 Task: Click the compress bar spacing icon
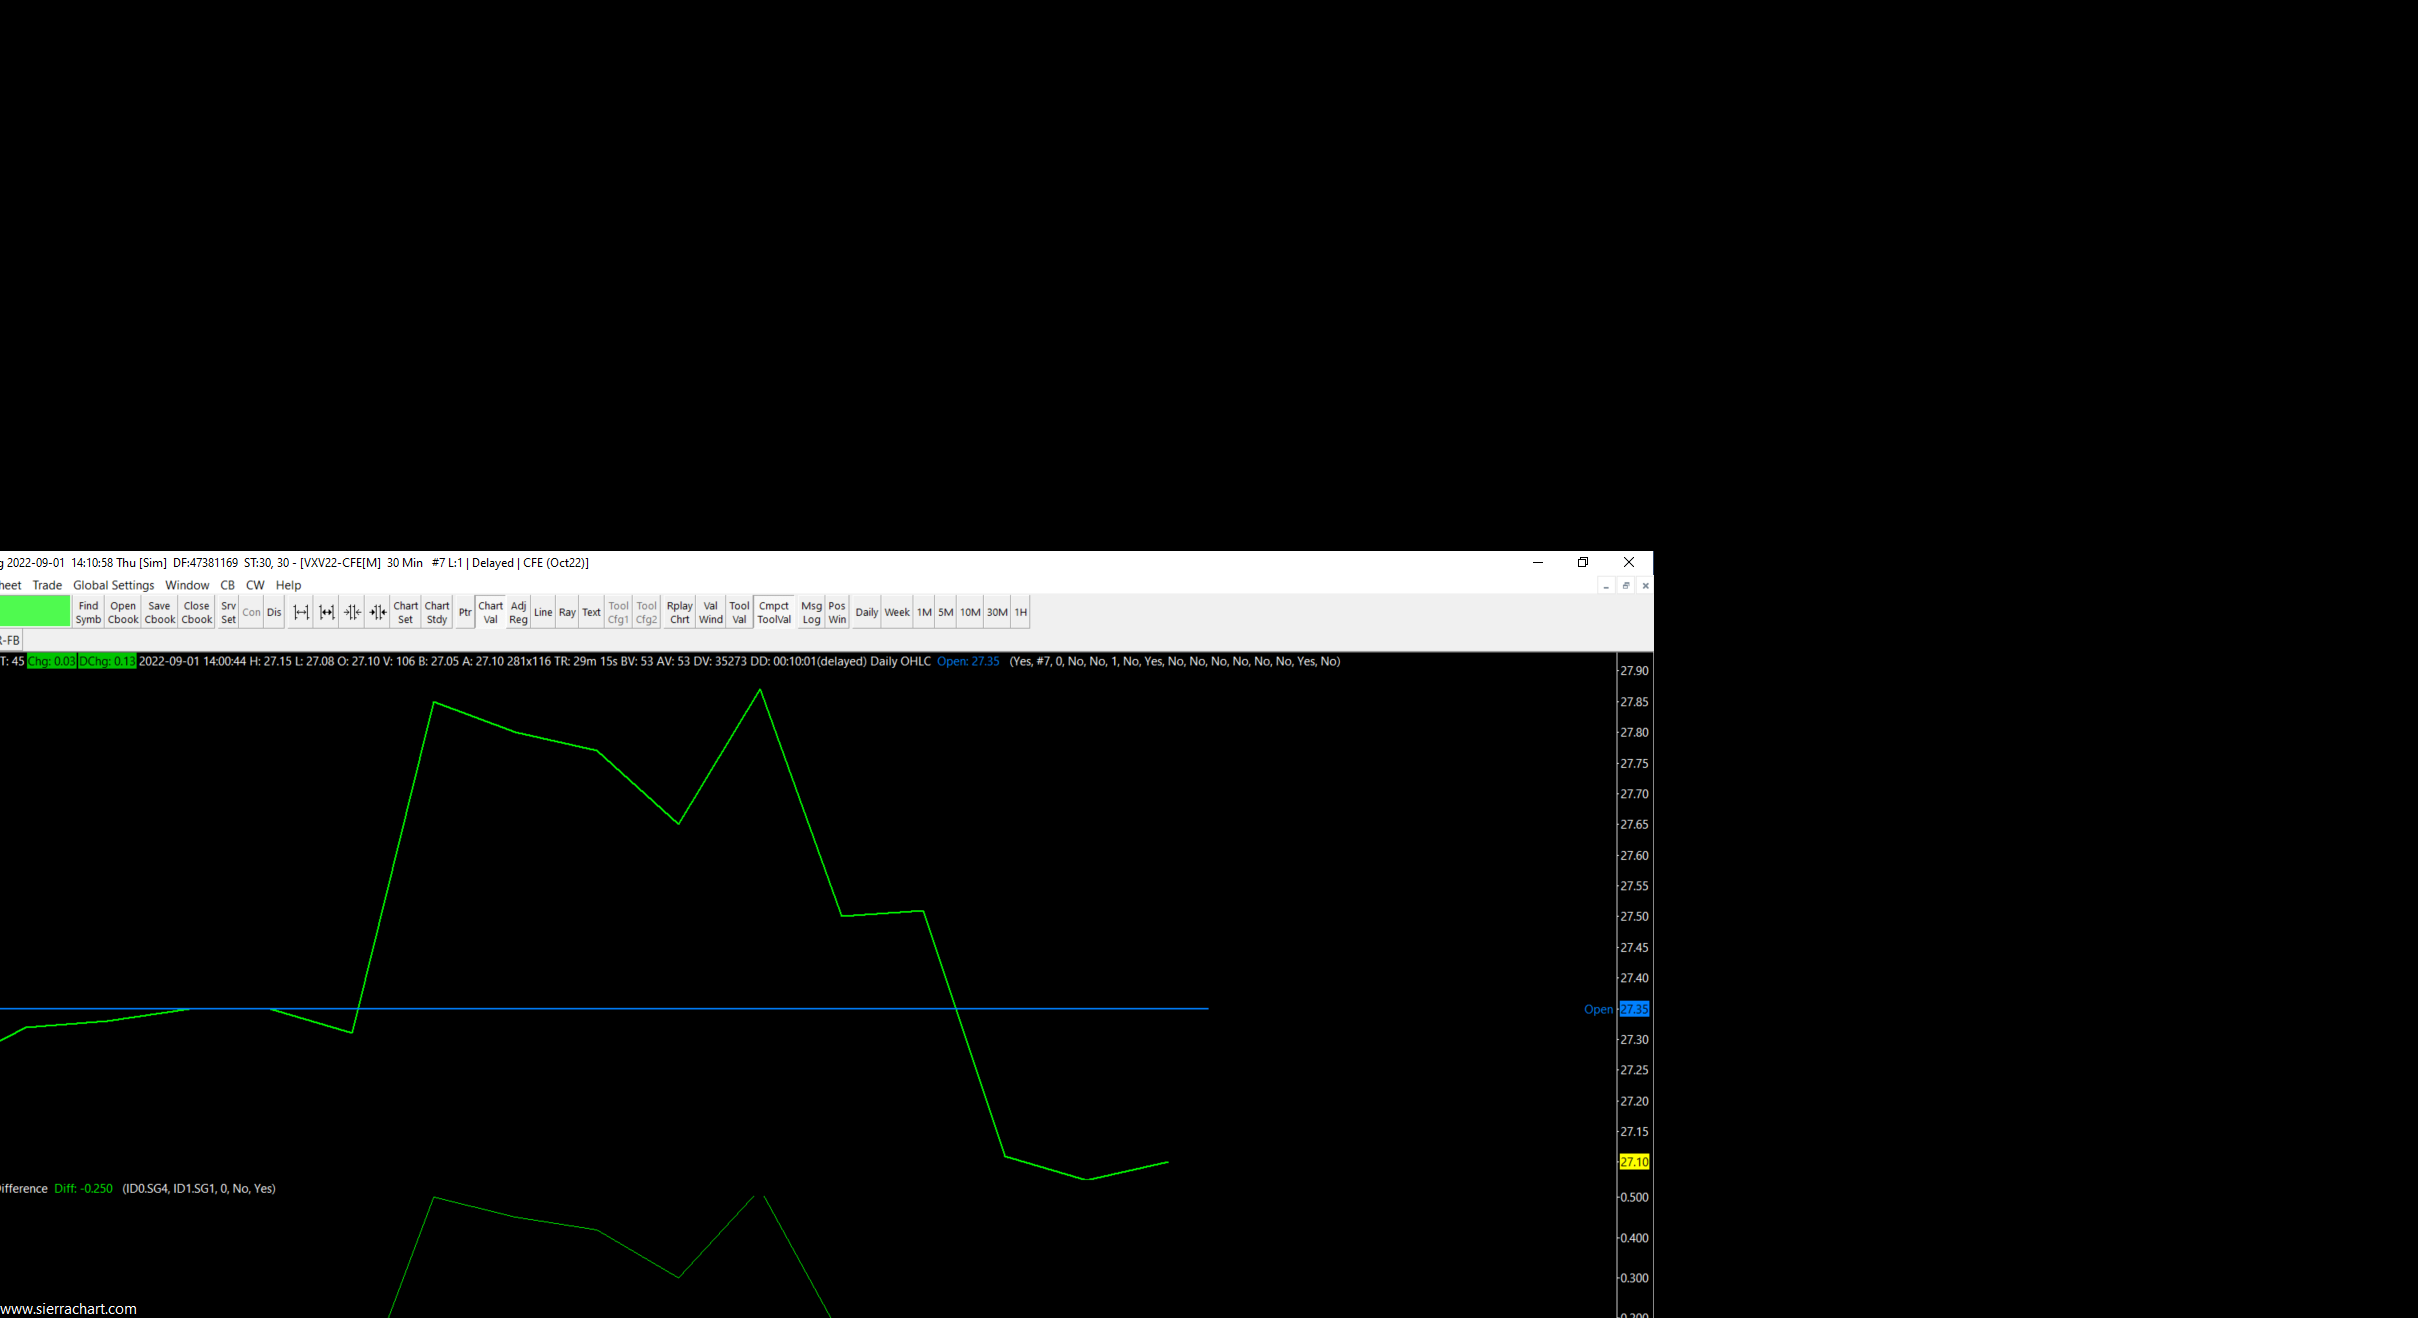click(352, 613)
